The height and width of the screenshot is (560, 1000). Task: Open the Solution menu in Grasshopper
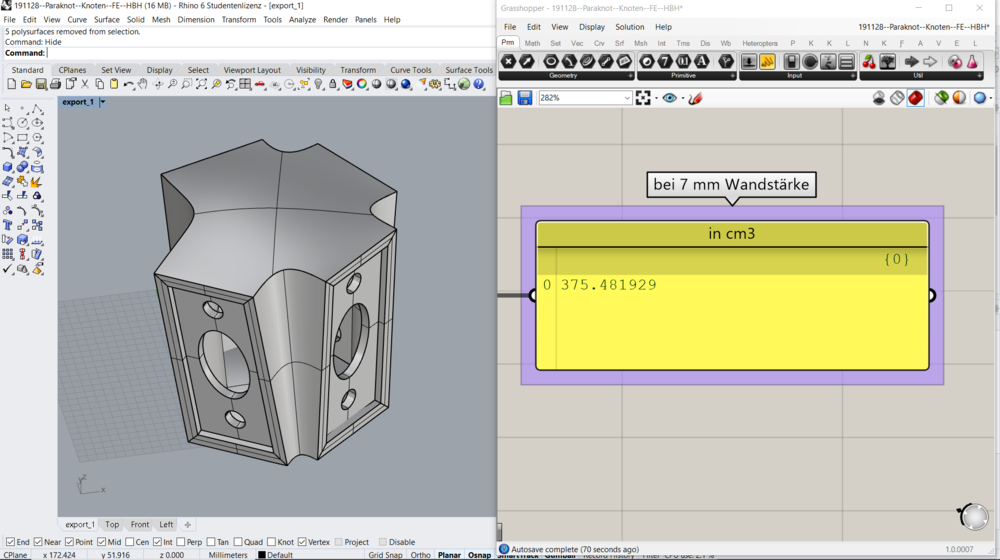tap(629, 27)
